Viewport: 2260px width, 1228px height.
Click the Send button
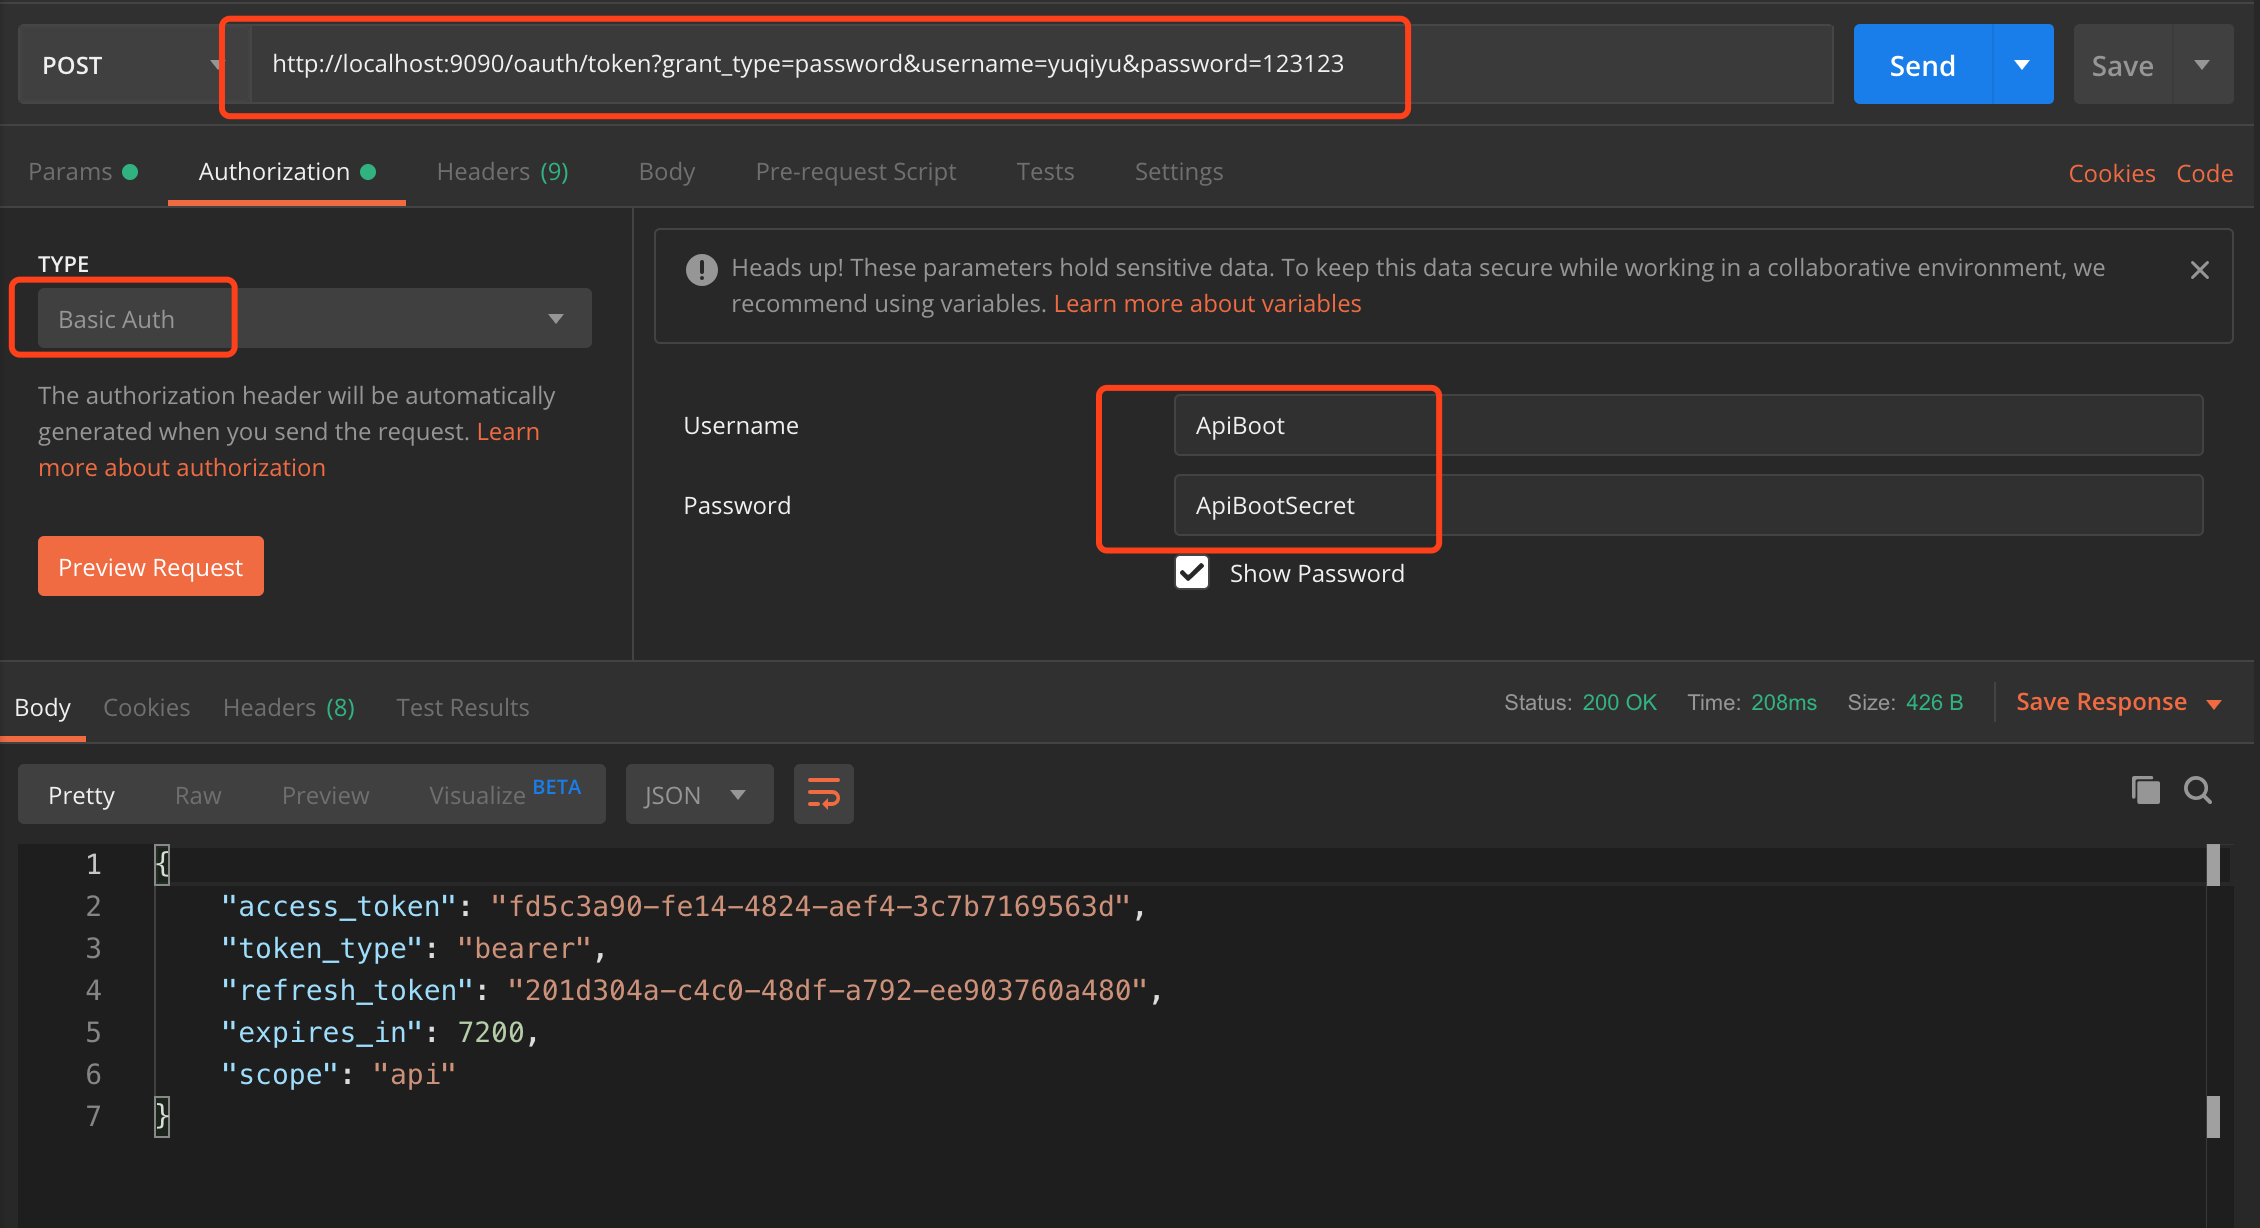point(1922,65)
